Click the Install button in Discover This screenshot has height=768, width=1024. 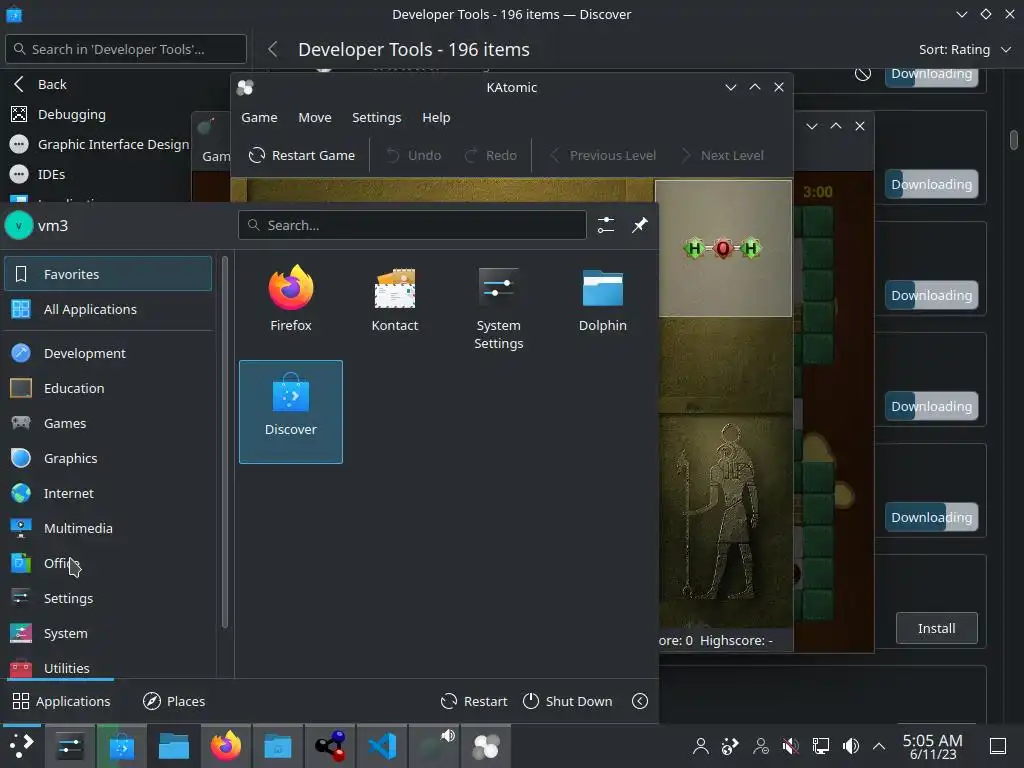[x=936, y=628]
